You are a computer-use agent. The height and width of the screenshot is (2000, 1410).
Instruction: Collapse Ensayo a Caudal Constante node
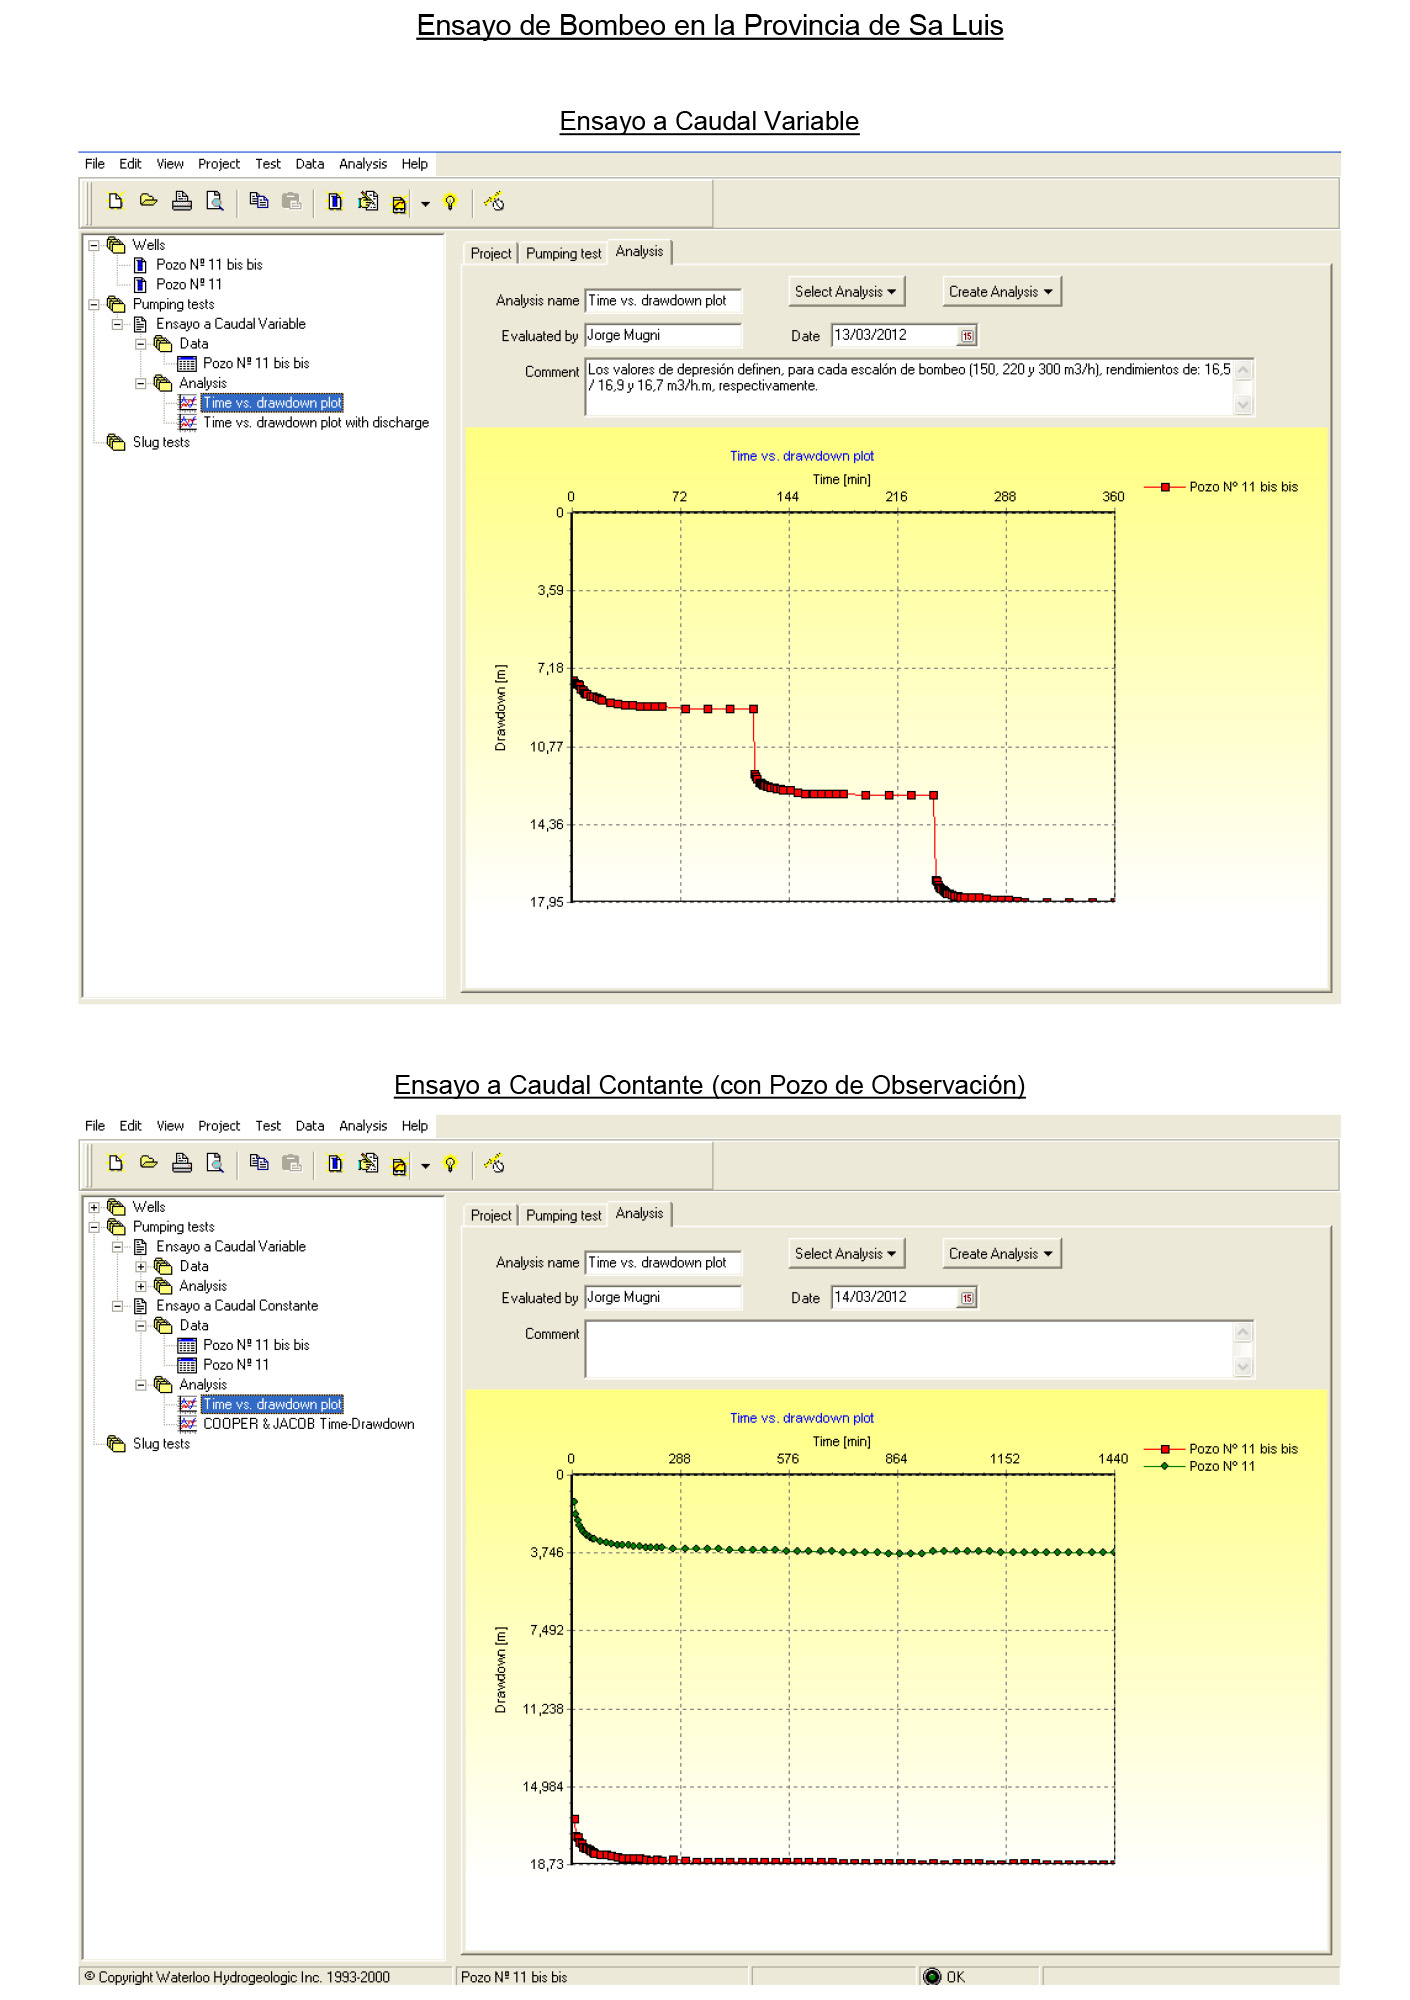(x=117, y=1306)
